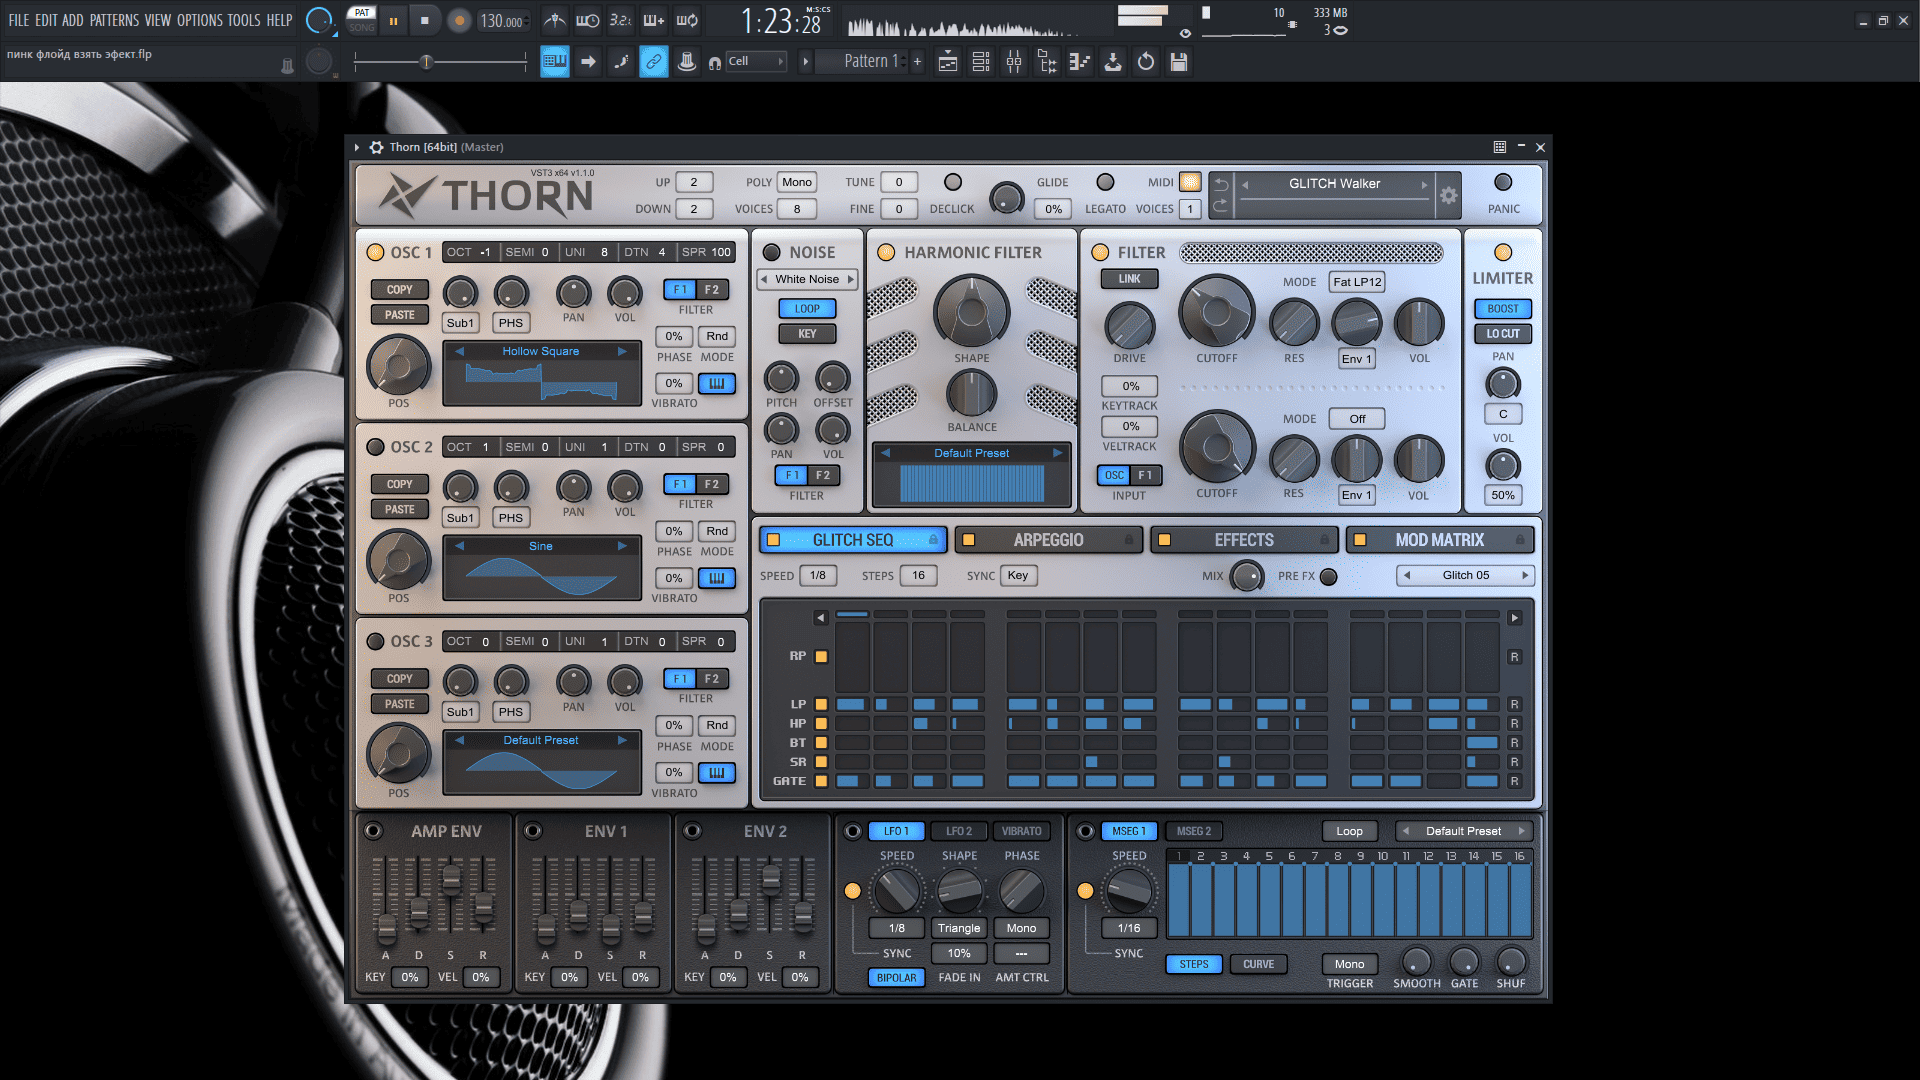Click the save floppy disk icon
The image size is (1920, 1080).
click(1179, 62)
